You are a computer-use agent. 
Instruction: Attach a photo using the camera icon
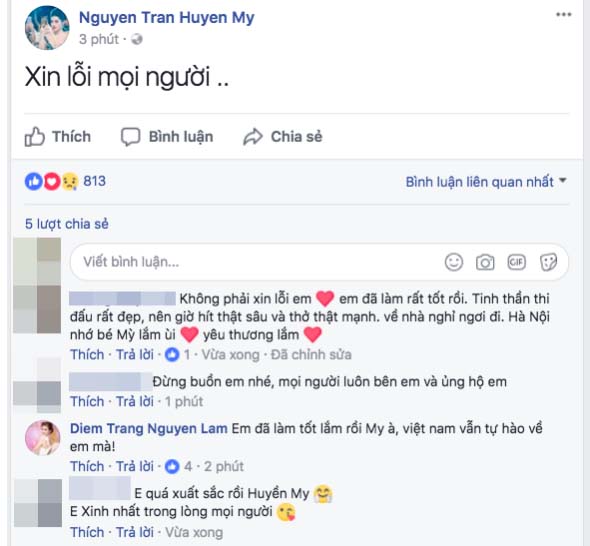485,262
